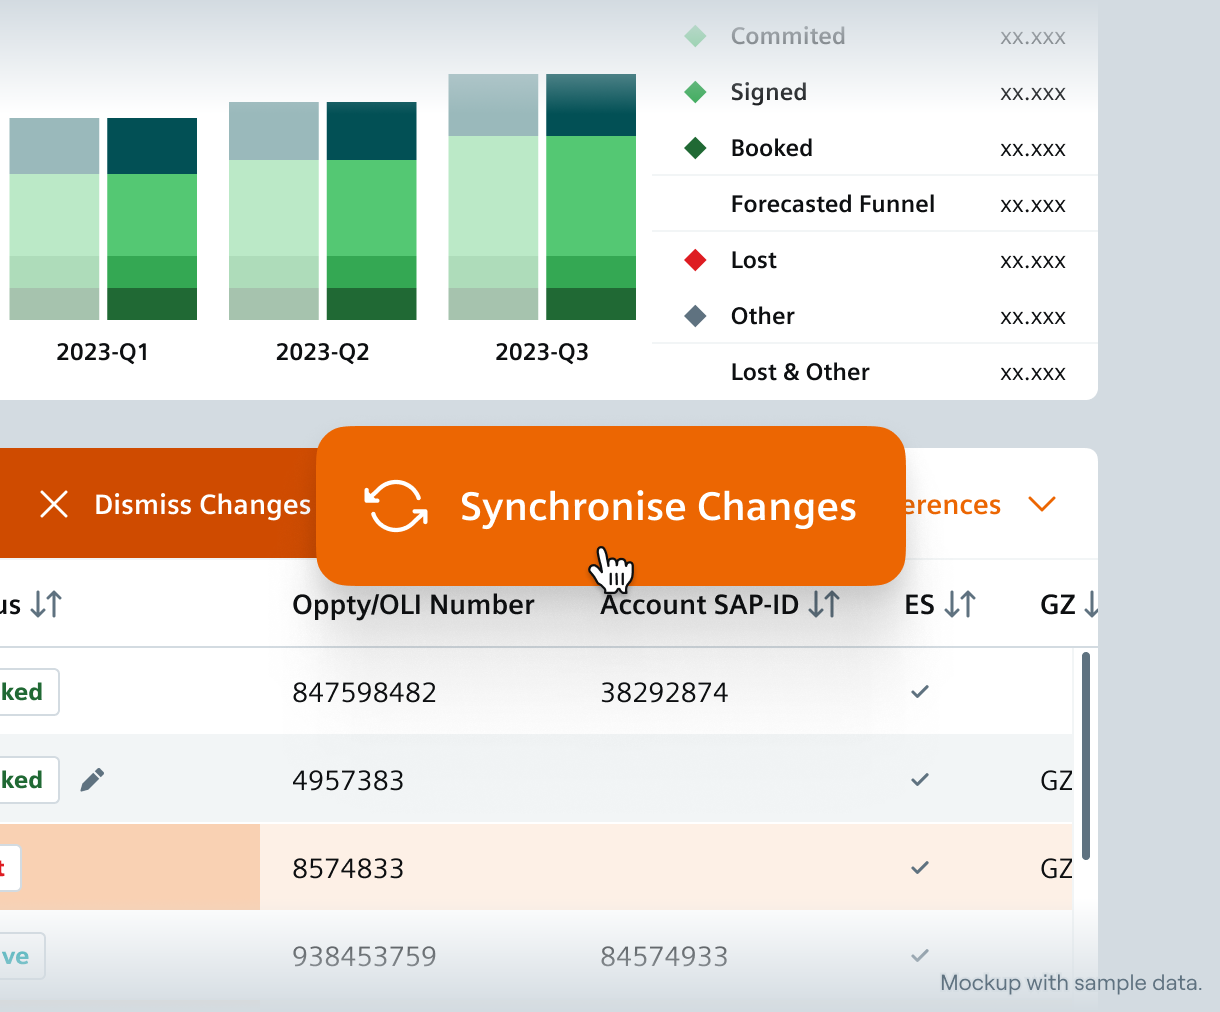Select Oppty number 8574833 cell
This screenshot has height=1012, width=1220.
348,868
